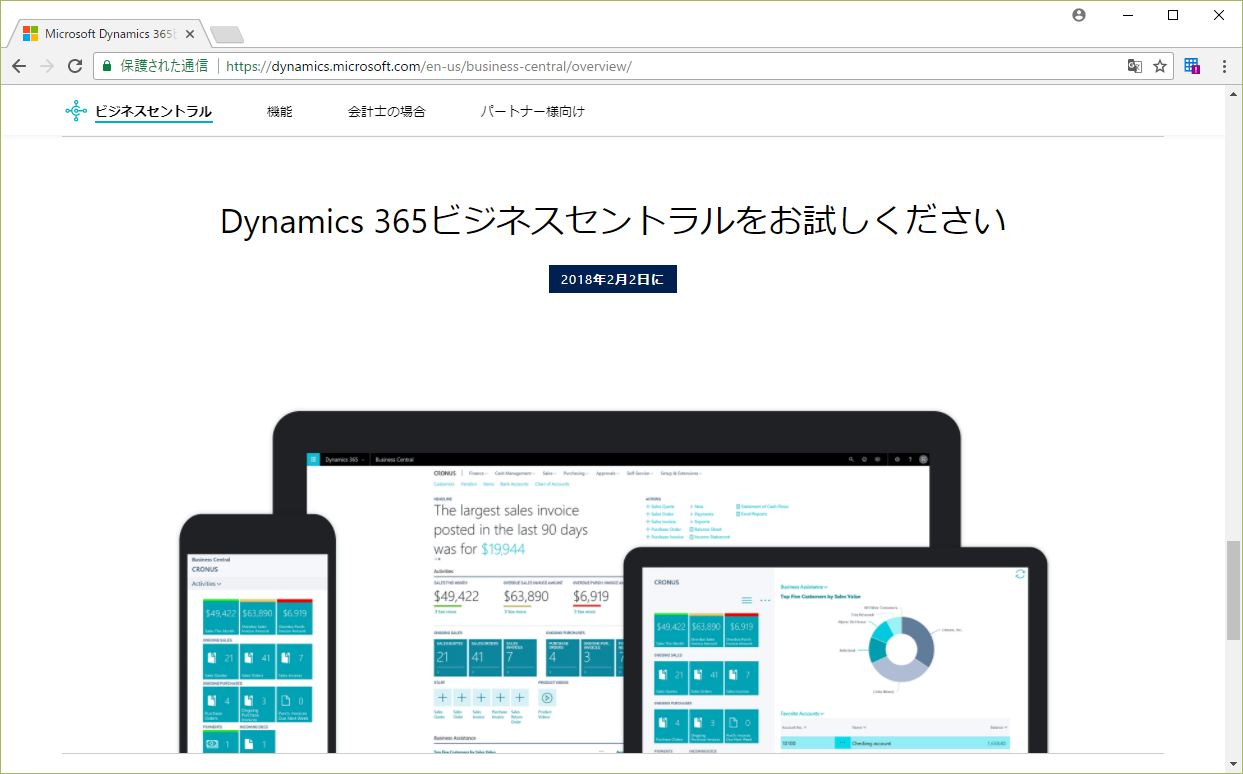Close the Microsoft Dynamics 365 tab
Viewport: 1243px width, 774px height.
pyautogui.click(x=190, y=34)
